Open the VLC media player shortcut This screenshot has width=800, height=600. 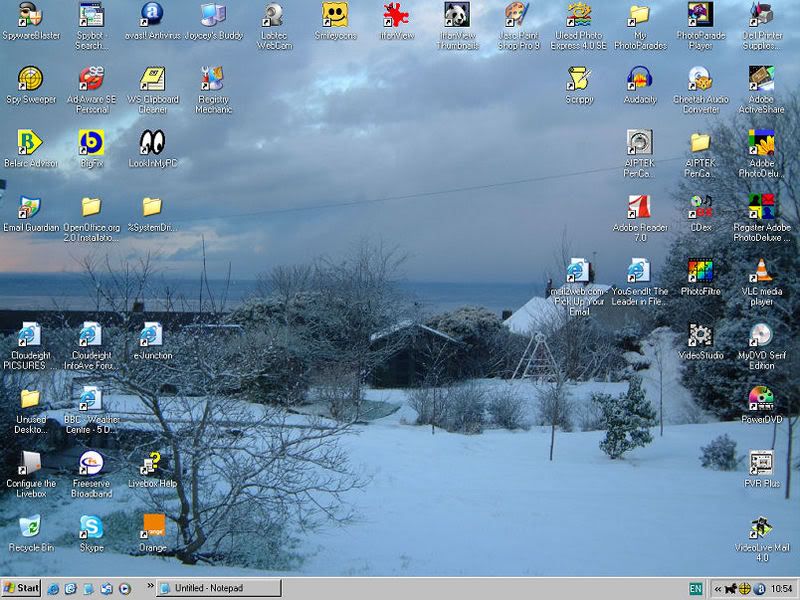[761, 271]
